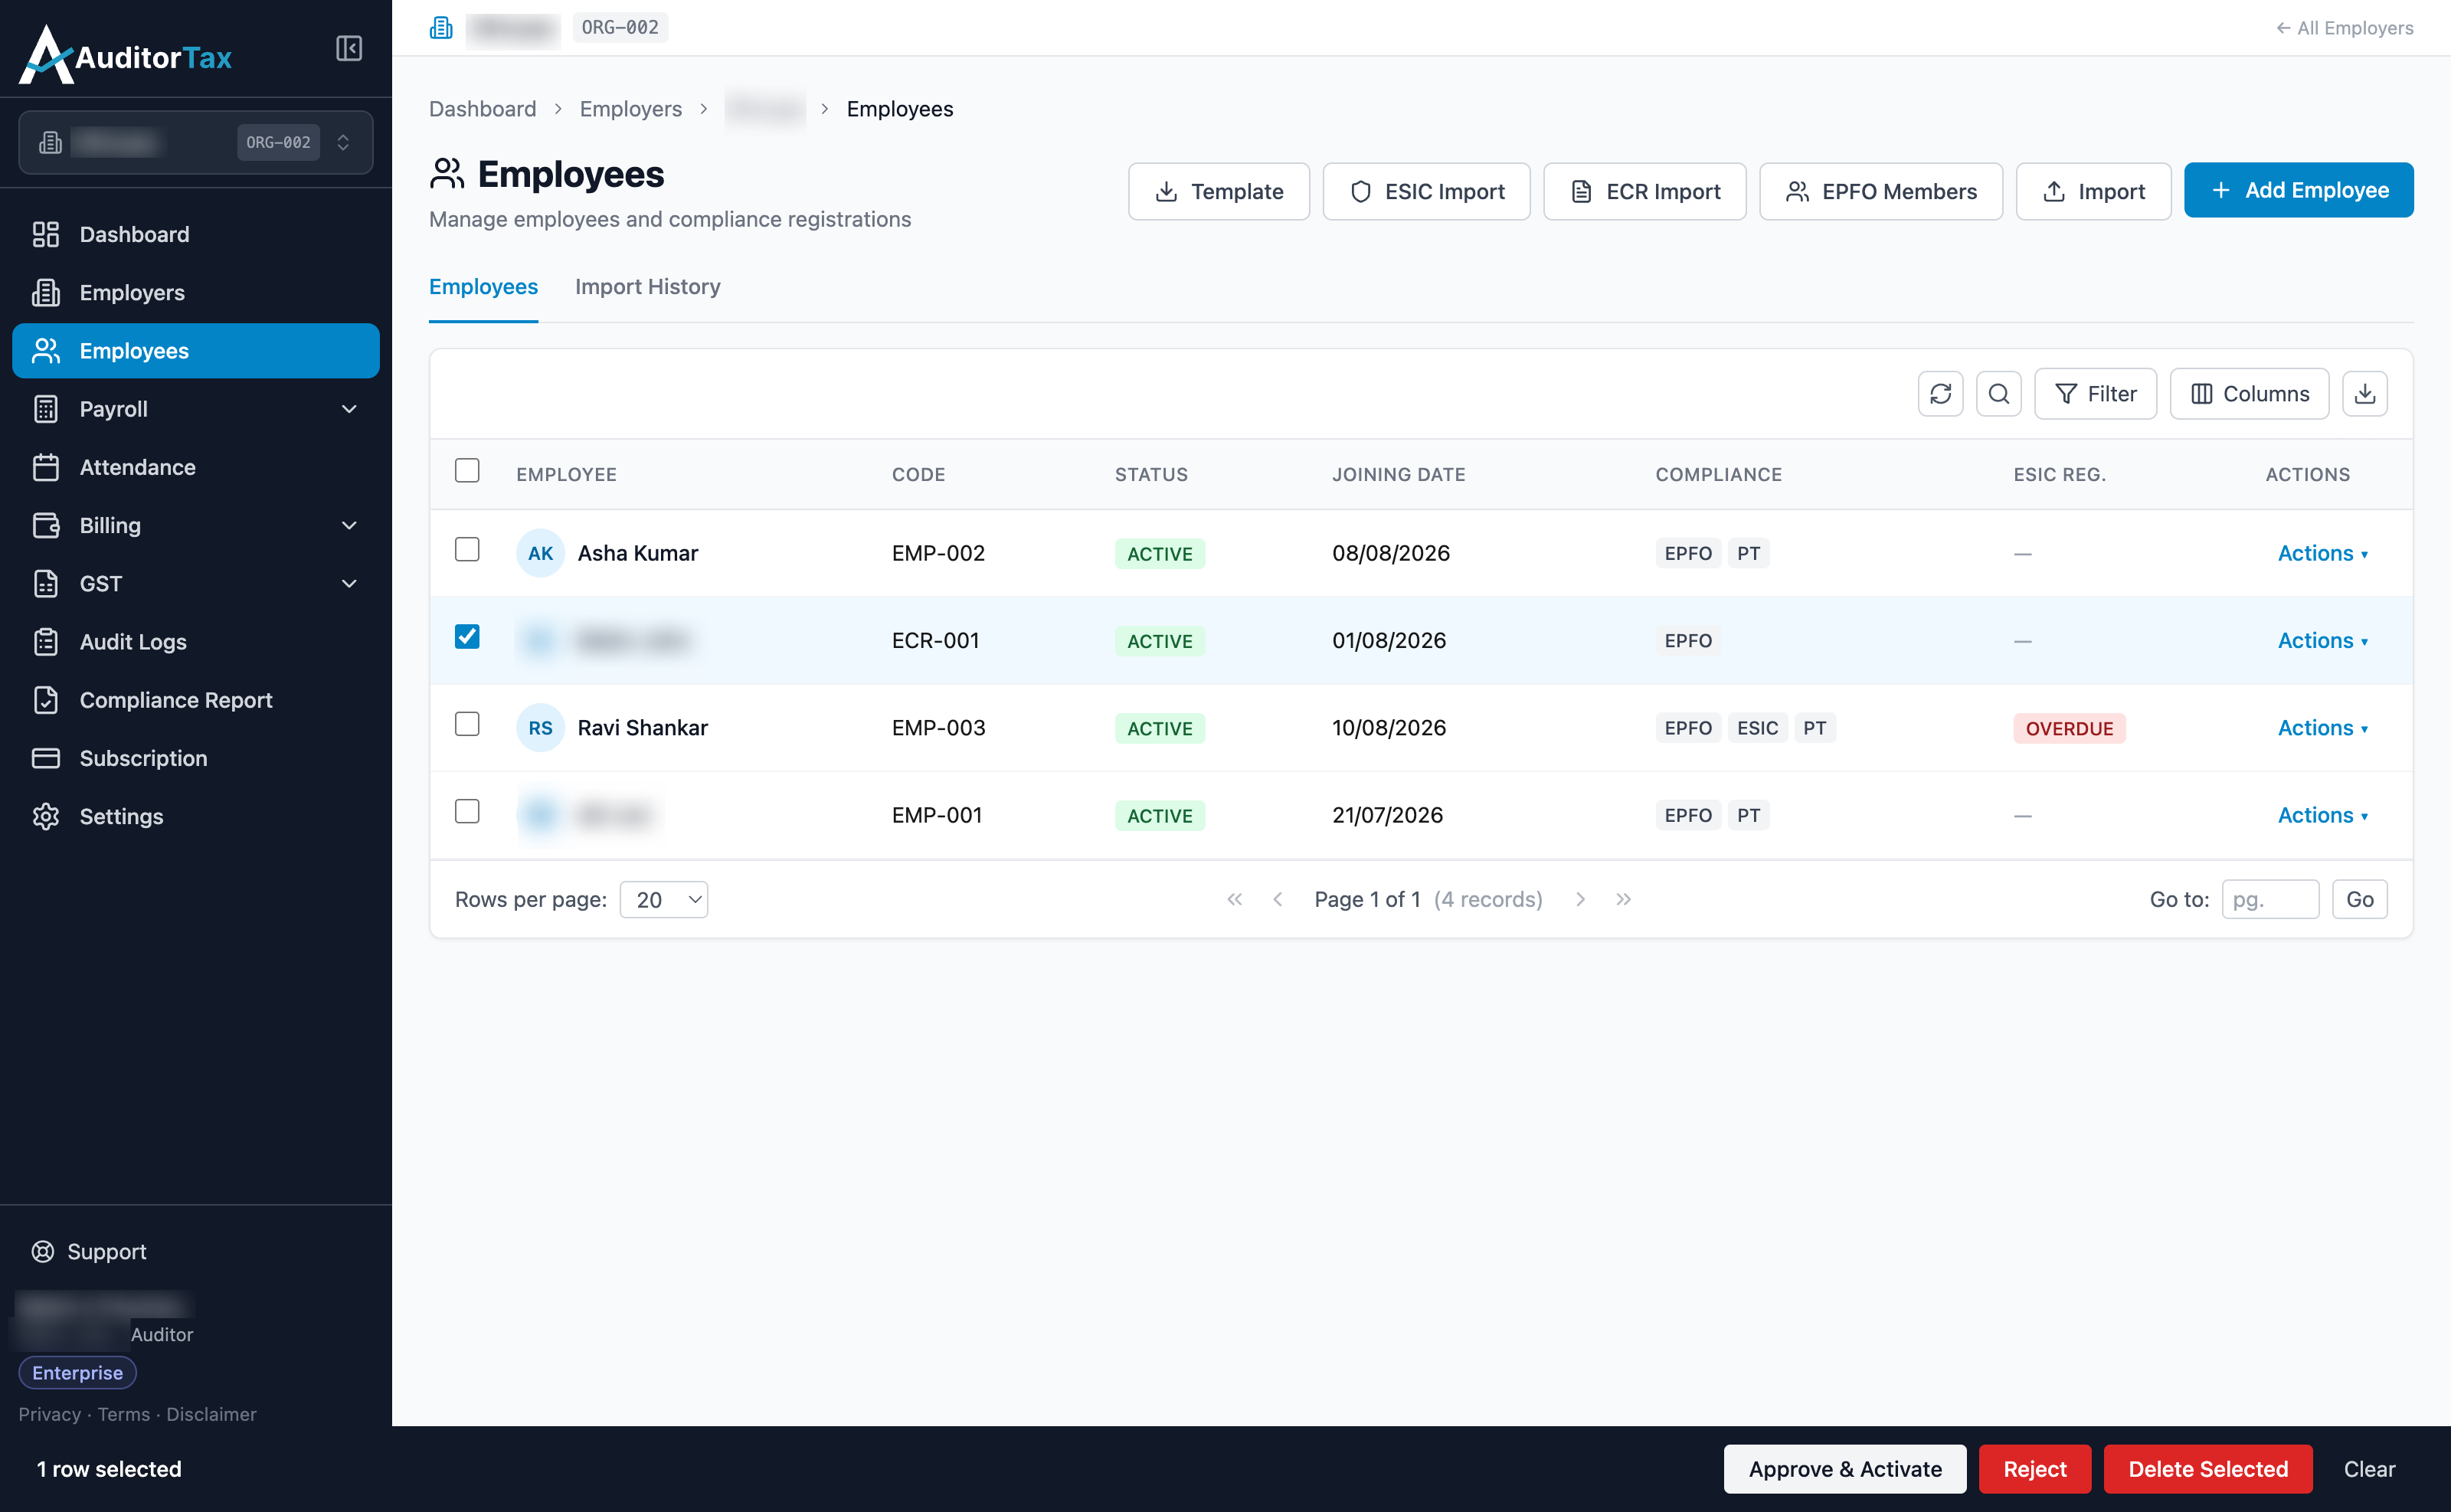The height and width of the screenshot is (1512, 2451).
Task: Open Dashboard in the sidebar
Action: tap(196, 234)
